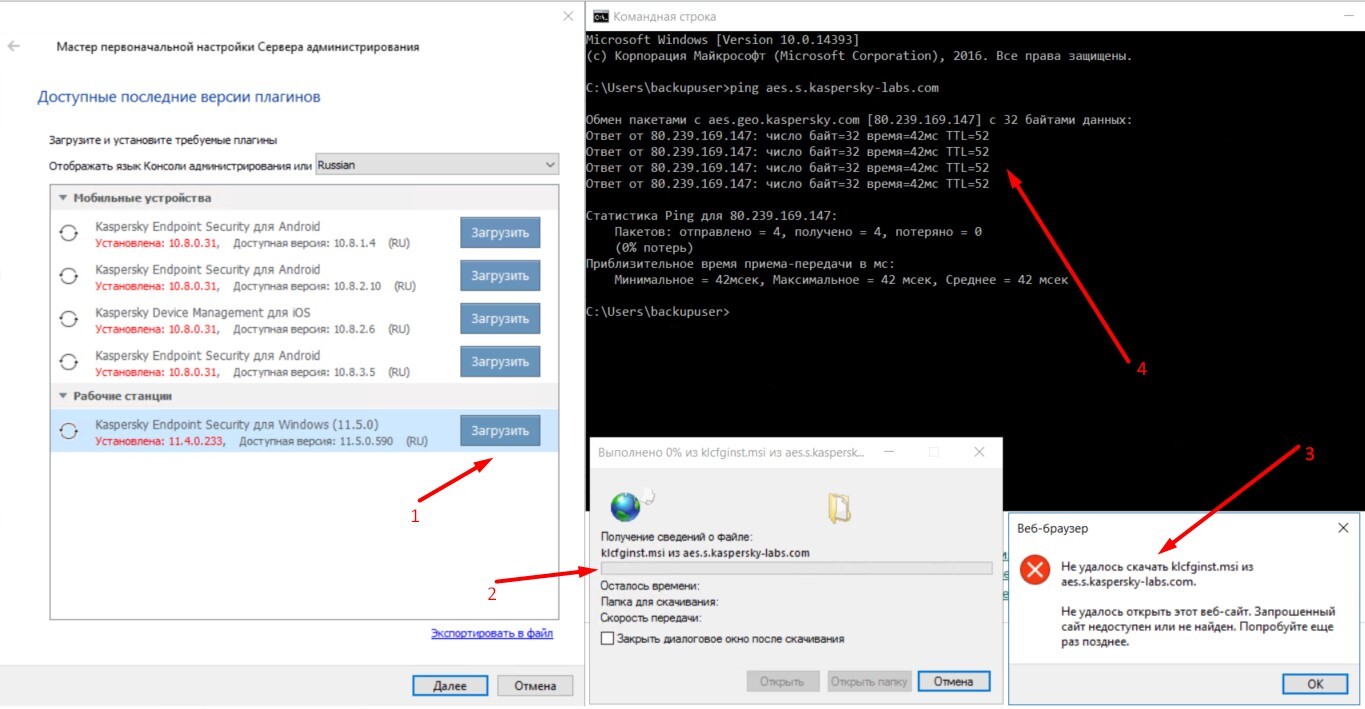Click the 'Доступные последние версии плагинов' heading
Screen dimensions: 1365x709
click(179, 97)
